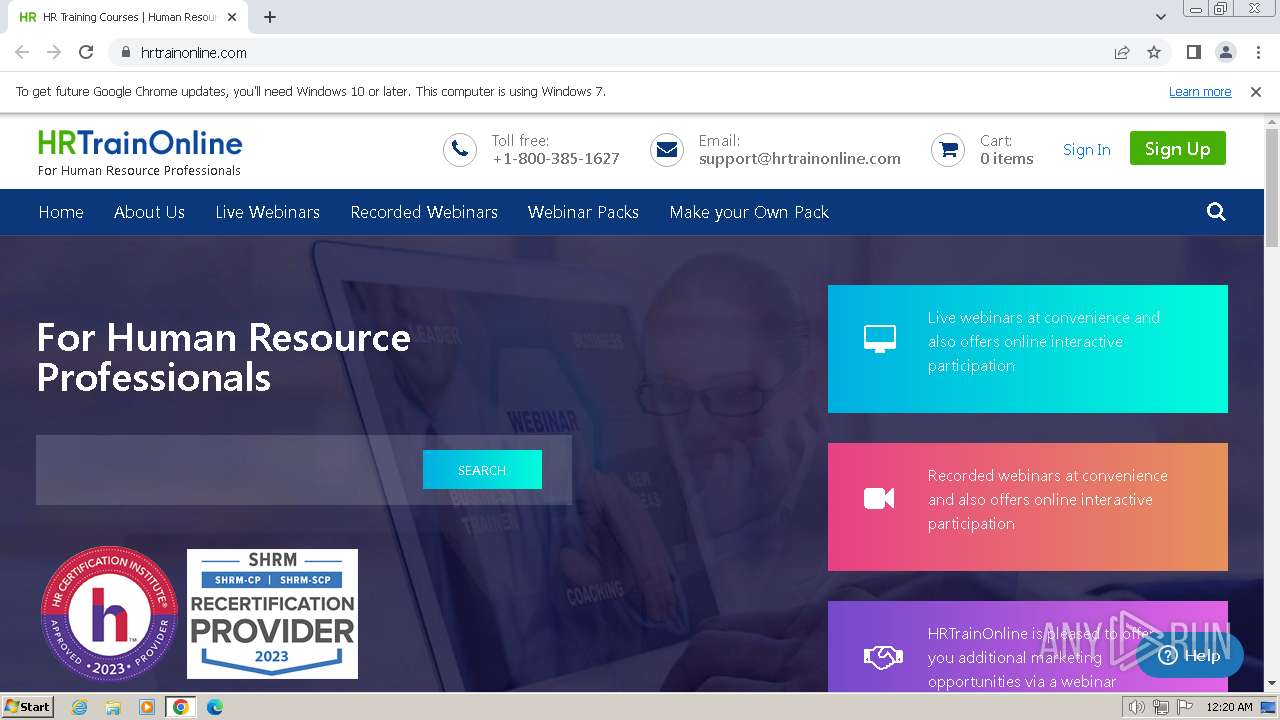Click the recorded webinars camera icon
The width and height of the screenshot is (1280, 720).
tap(879, 497)
